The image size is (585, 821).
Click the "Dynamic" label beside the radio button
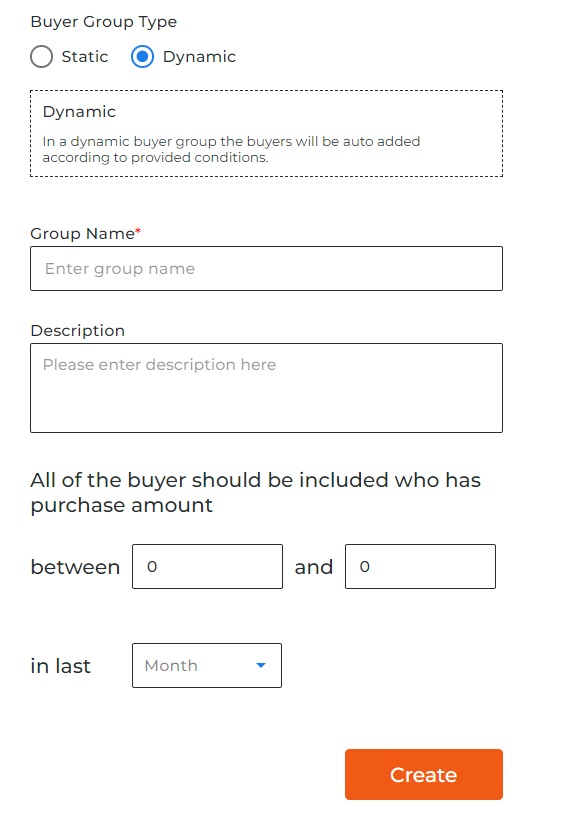click(199, 57)
